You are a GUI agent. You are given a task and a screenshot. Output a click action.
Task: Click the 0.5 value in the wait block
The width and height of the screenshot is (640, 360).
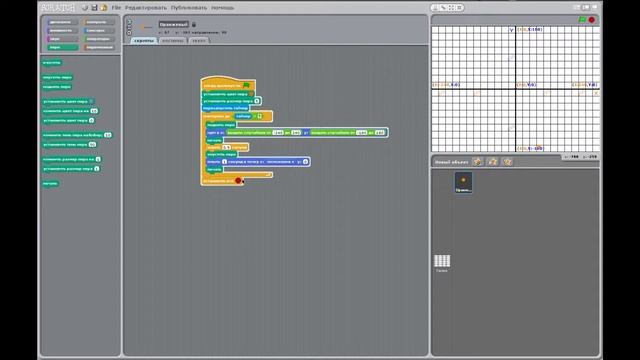point(226,147)
